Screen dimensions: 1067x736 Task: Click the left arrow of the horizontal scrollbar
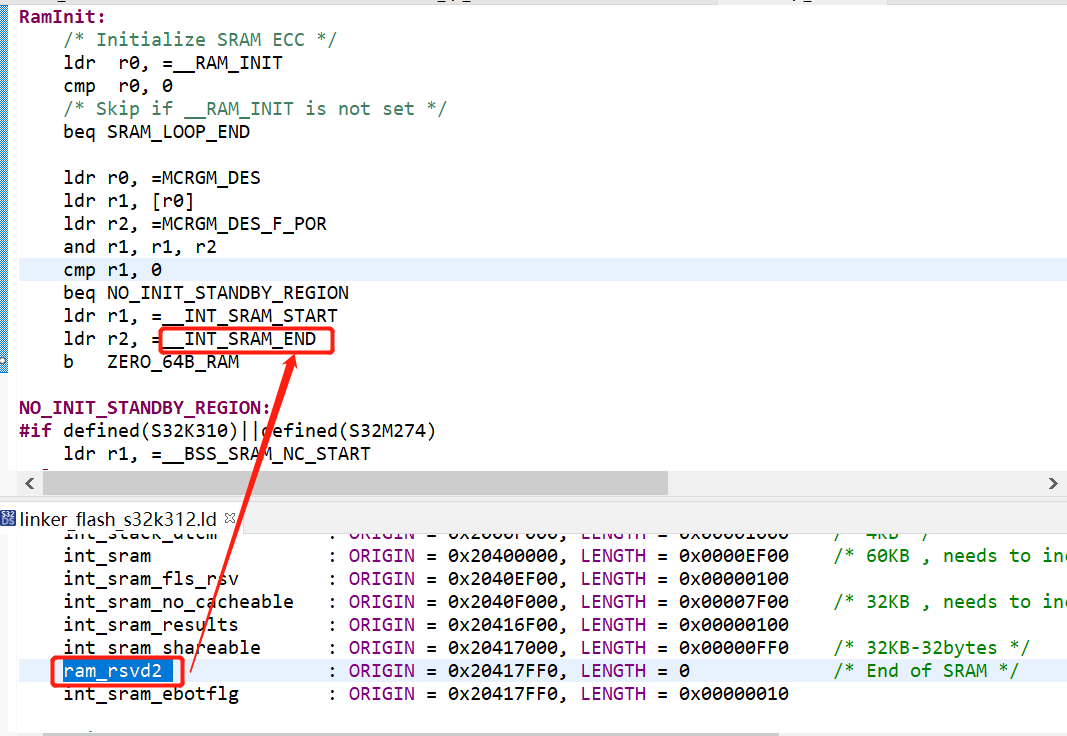point(29,483)
